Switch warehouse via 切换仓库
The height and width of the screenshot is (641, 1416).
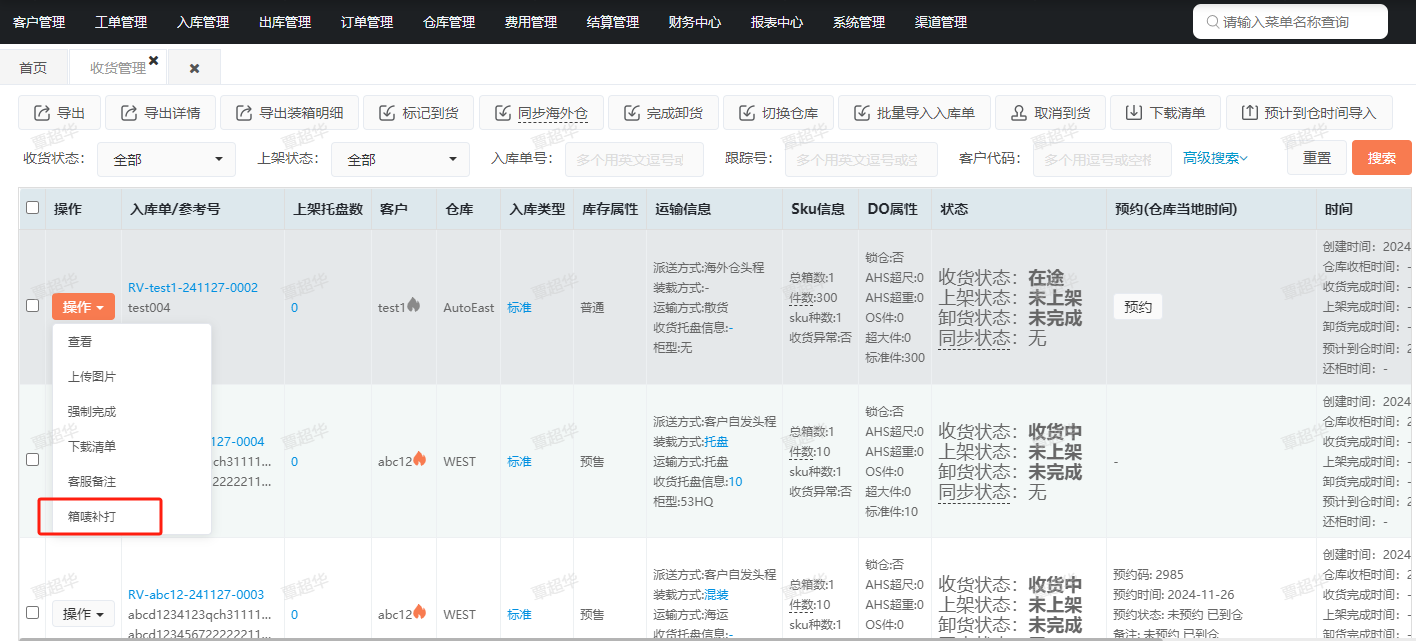(x=777, y=113)
